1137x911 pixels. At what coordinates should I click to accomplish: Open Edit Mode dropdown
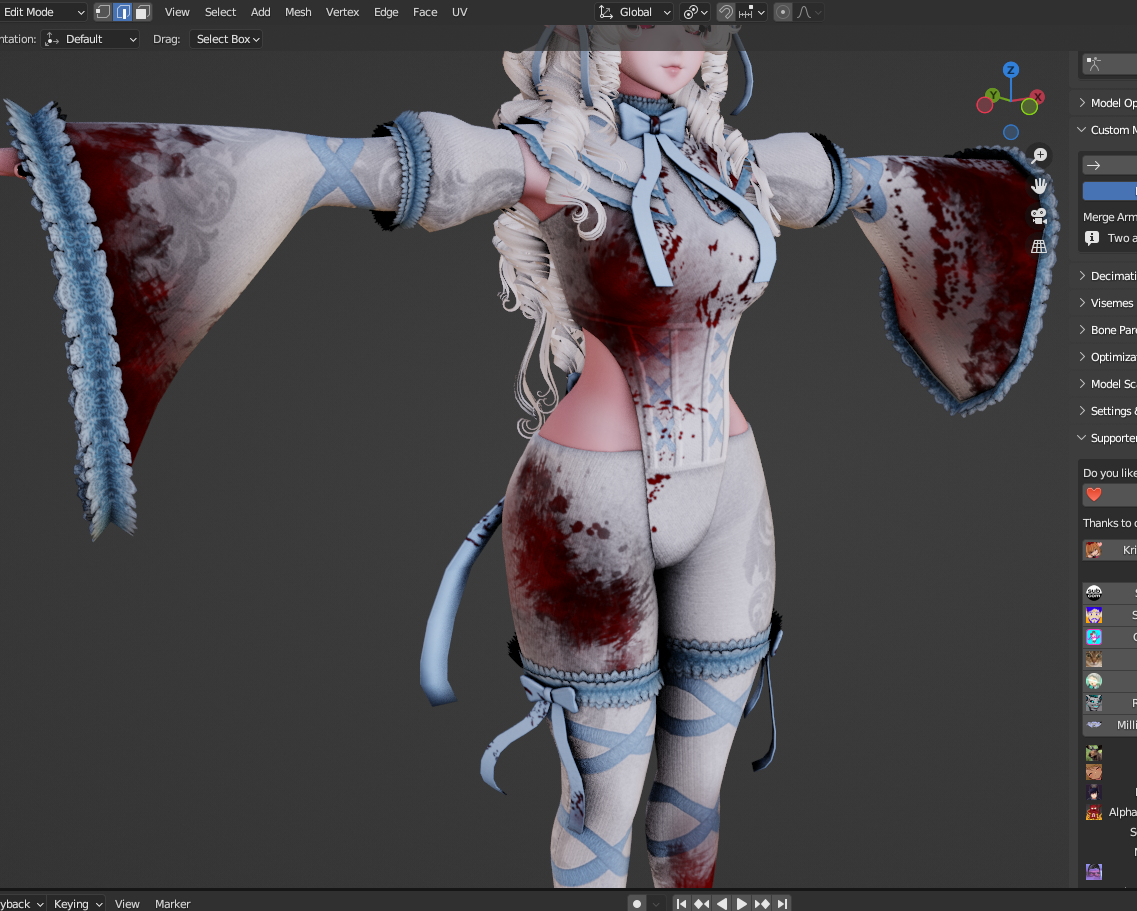click(44, 12)
